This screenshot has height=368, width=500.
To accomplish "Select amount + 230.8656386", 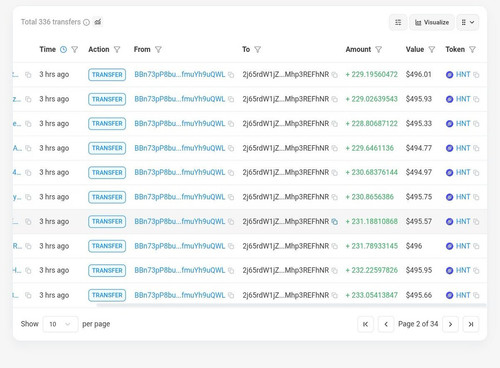I will pos(370,197).
